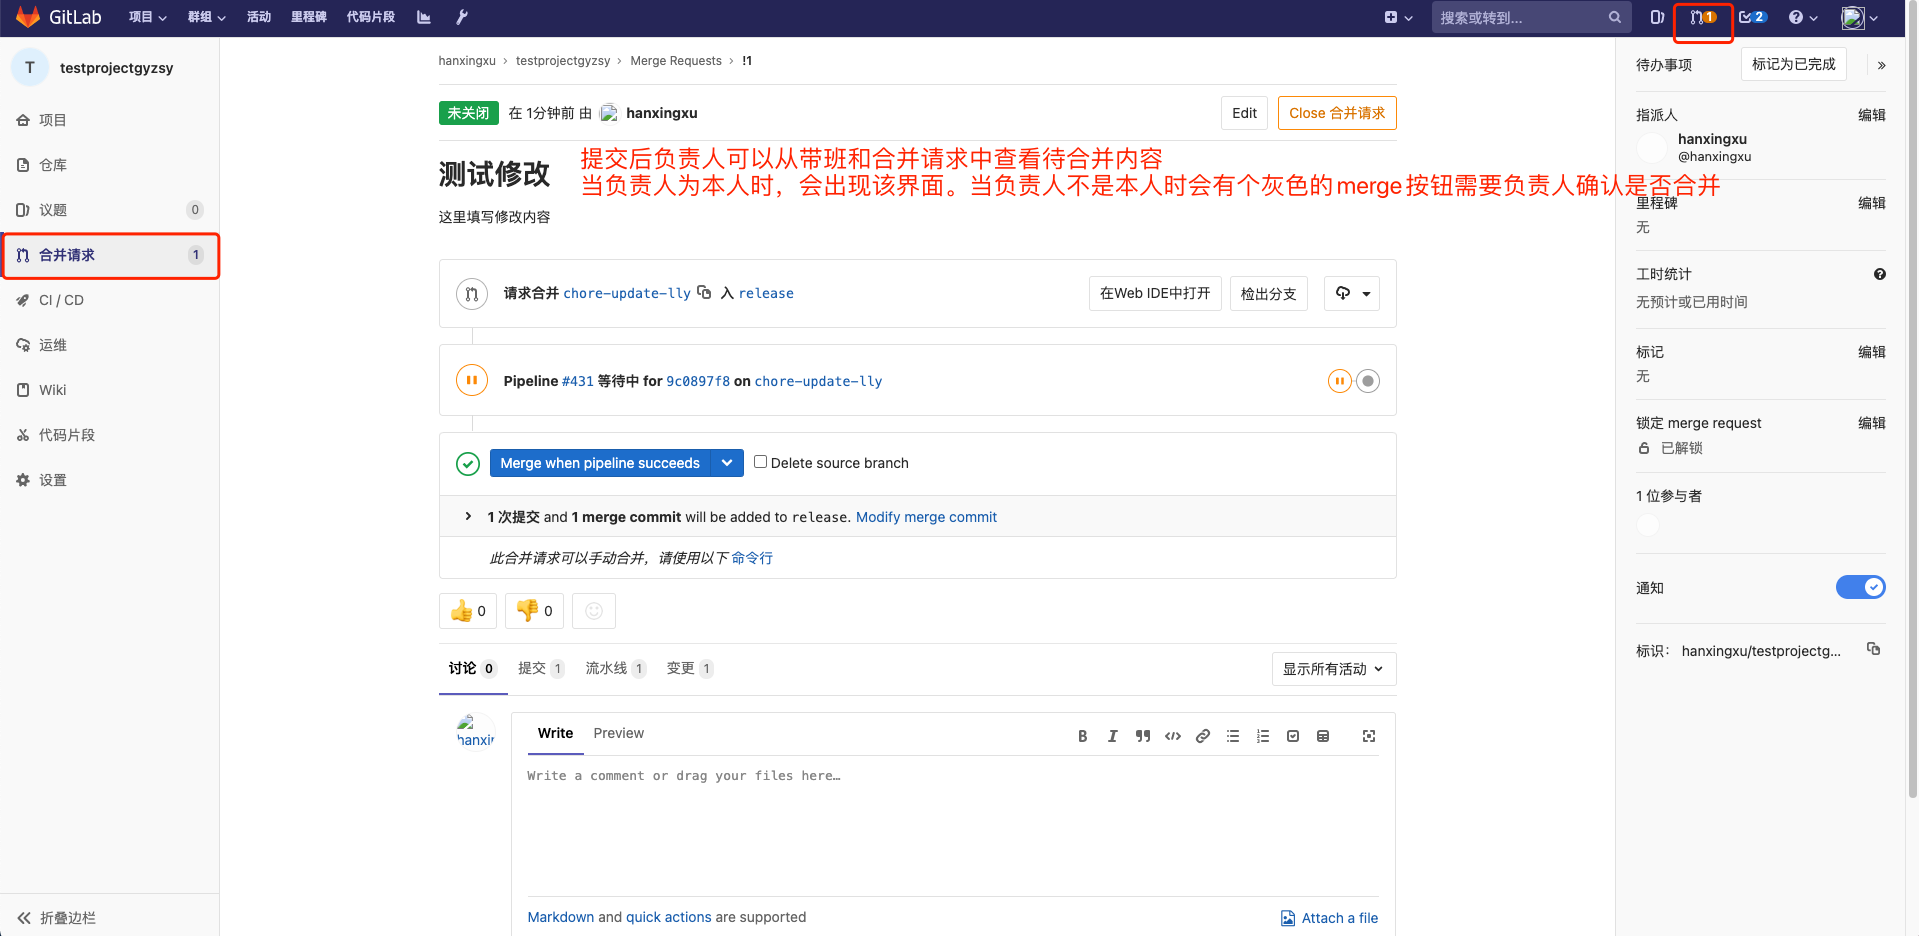
Task: Switch the comment editor to full screen
Action: click(x=1369, y=736)
